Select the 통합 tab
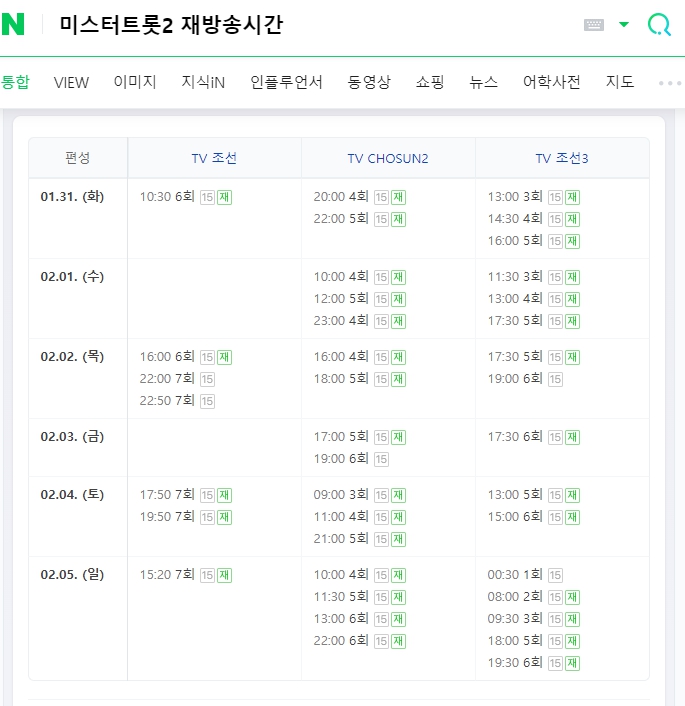The height and width of the screenshot is (706, 685). [15, 82]
